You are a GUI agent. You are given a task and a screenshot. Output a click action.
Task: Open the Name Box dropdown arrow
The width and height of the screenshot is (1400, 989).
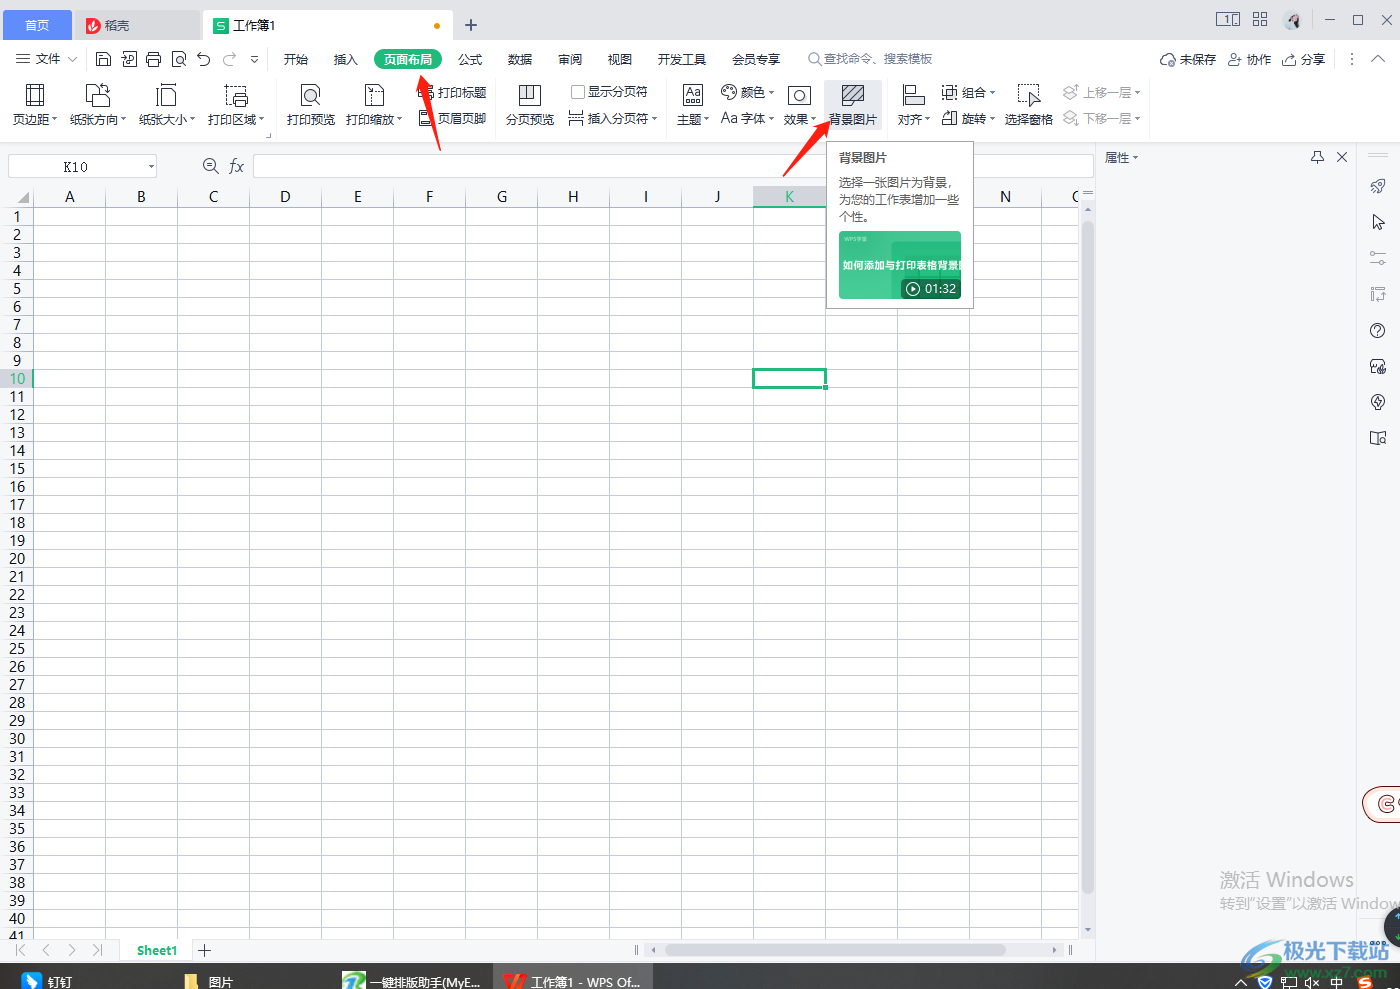[151, 167]
